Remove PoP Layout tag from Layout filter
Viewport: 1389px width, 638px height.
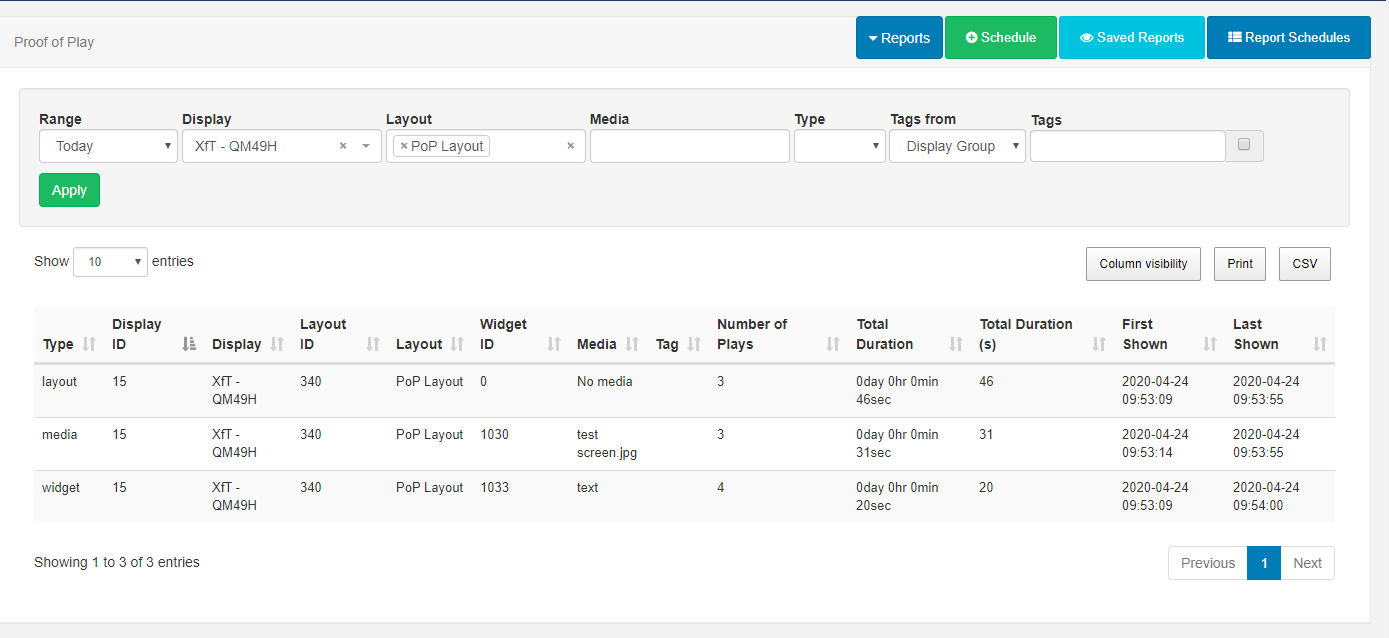(x=404, y=146)
